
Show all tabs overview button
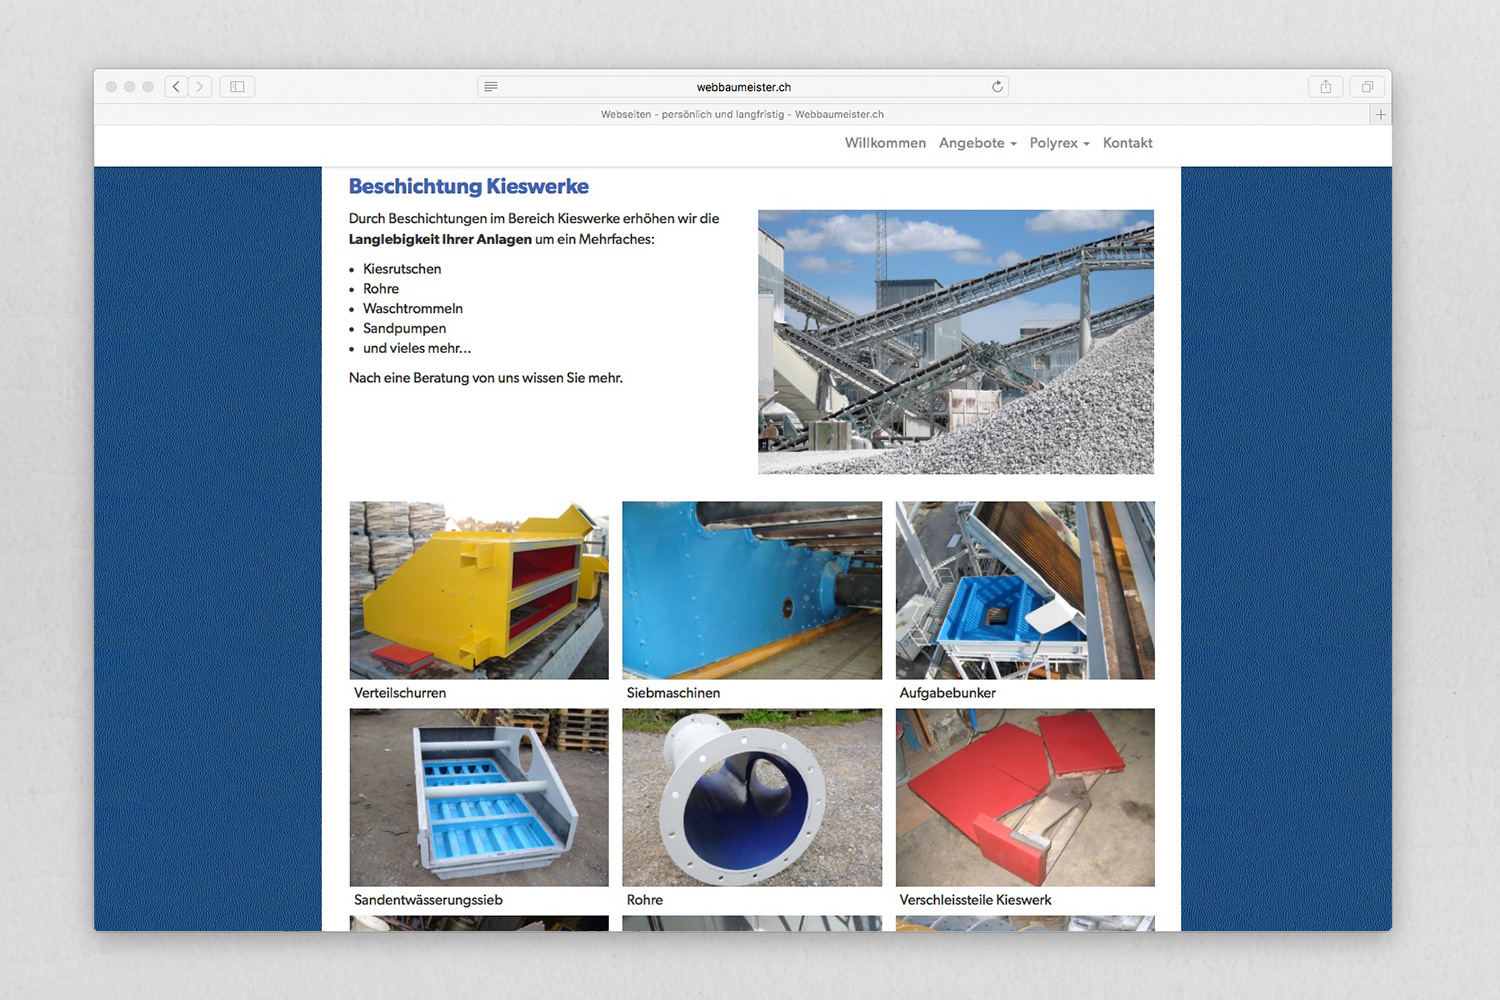click(x=1367, y=87)
